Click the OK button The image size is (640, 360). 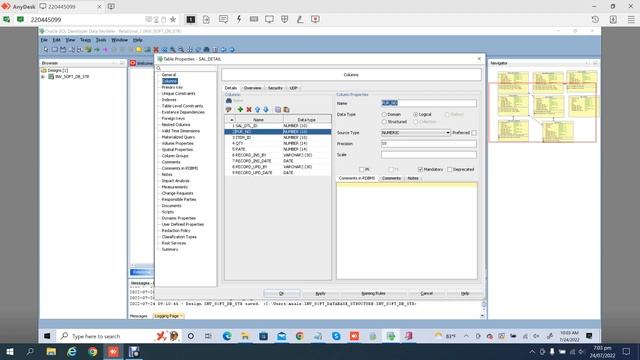pos(282,293)
